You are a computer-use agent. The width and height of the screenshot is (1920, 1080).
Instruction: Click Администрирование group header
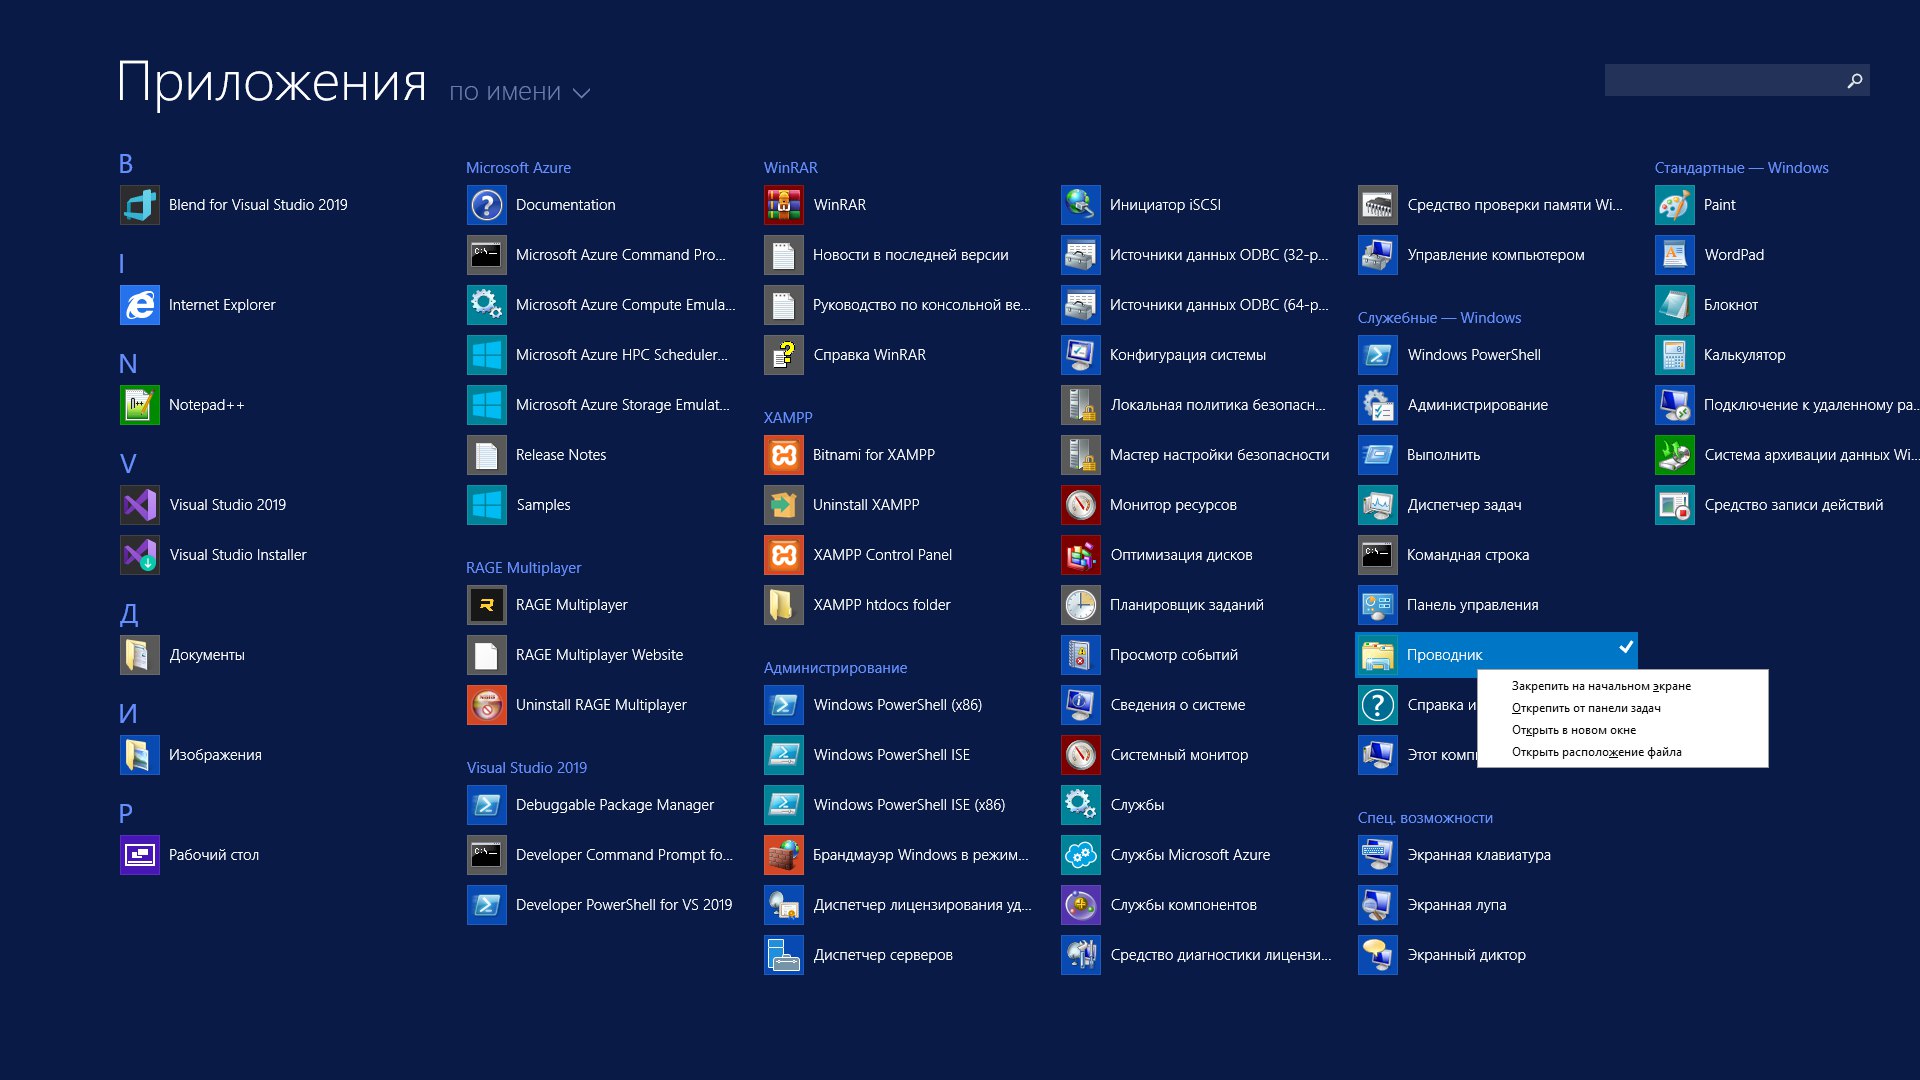835,668
